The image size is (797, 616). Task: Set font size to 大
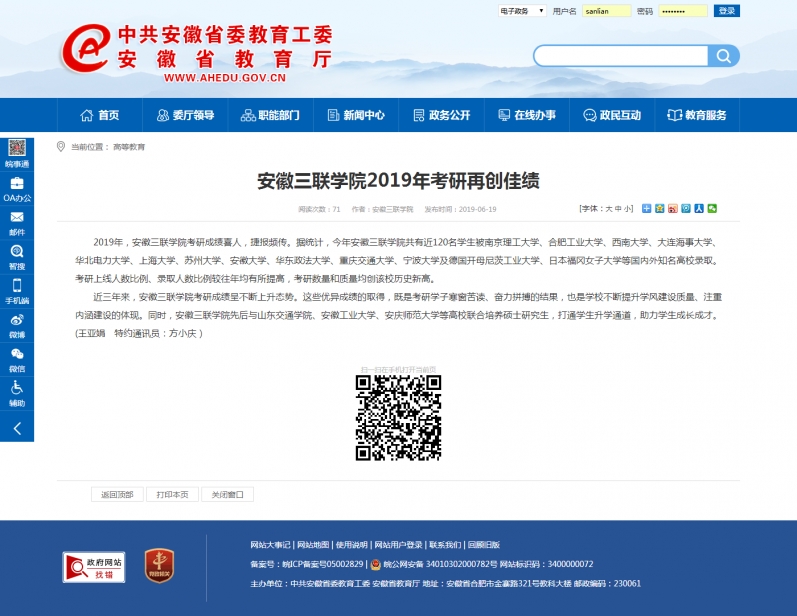tap(608, 209)
